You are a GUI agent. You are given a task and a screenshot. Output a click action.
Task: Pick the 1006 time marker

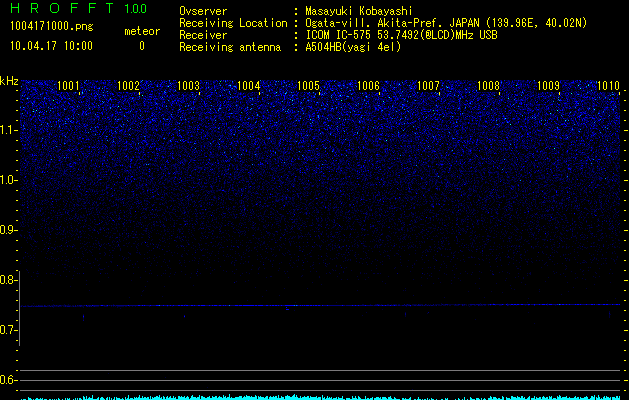[x=368, y=86]
